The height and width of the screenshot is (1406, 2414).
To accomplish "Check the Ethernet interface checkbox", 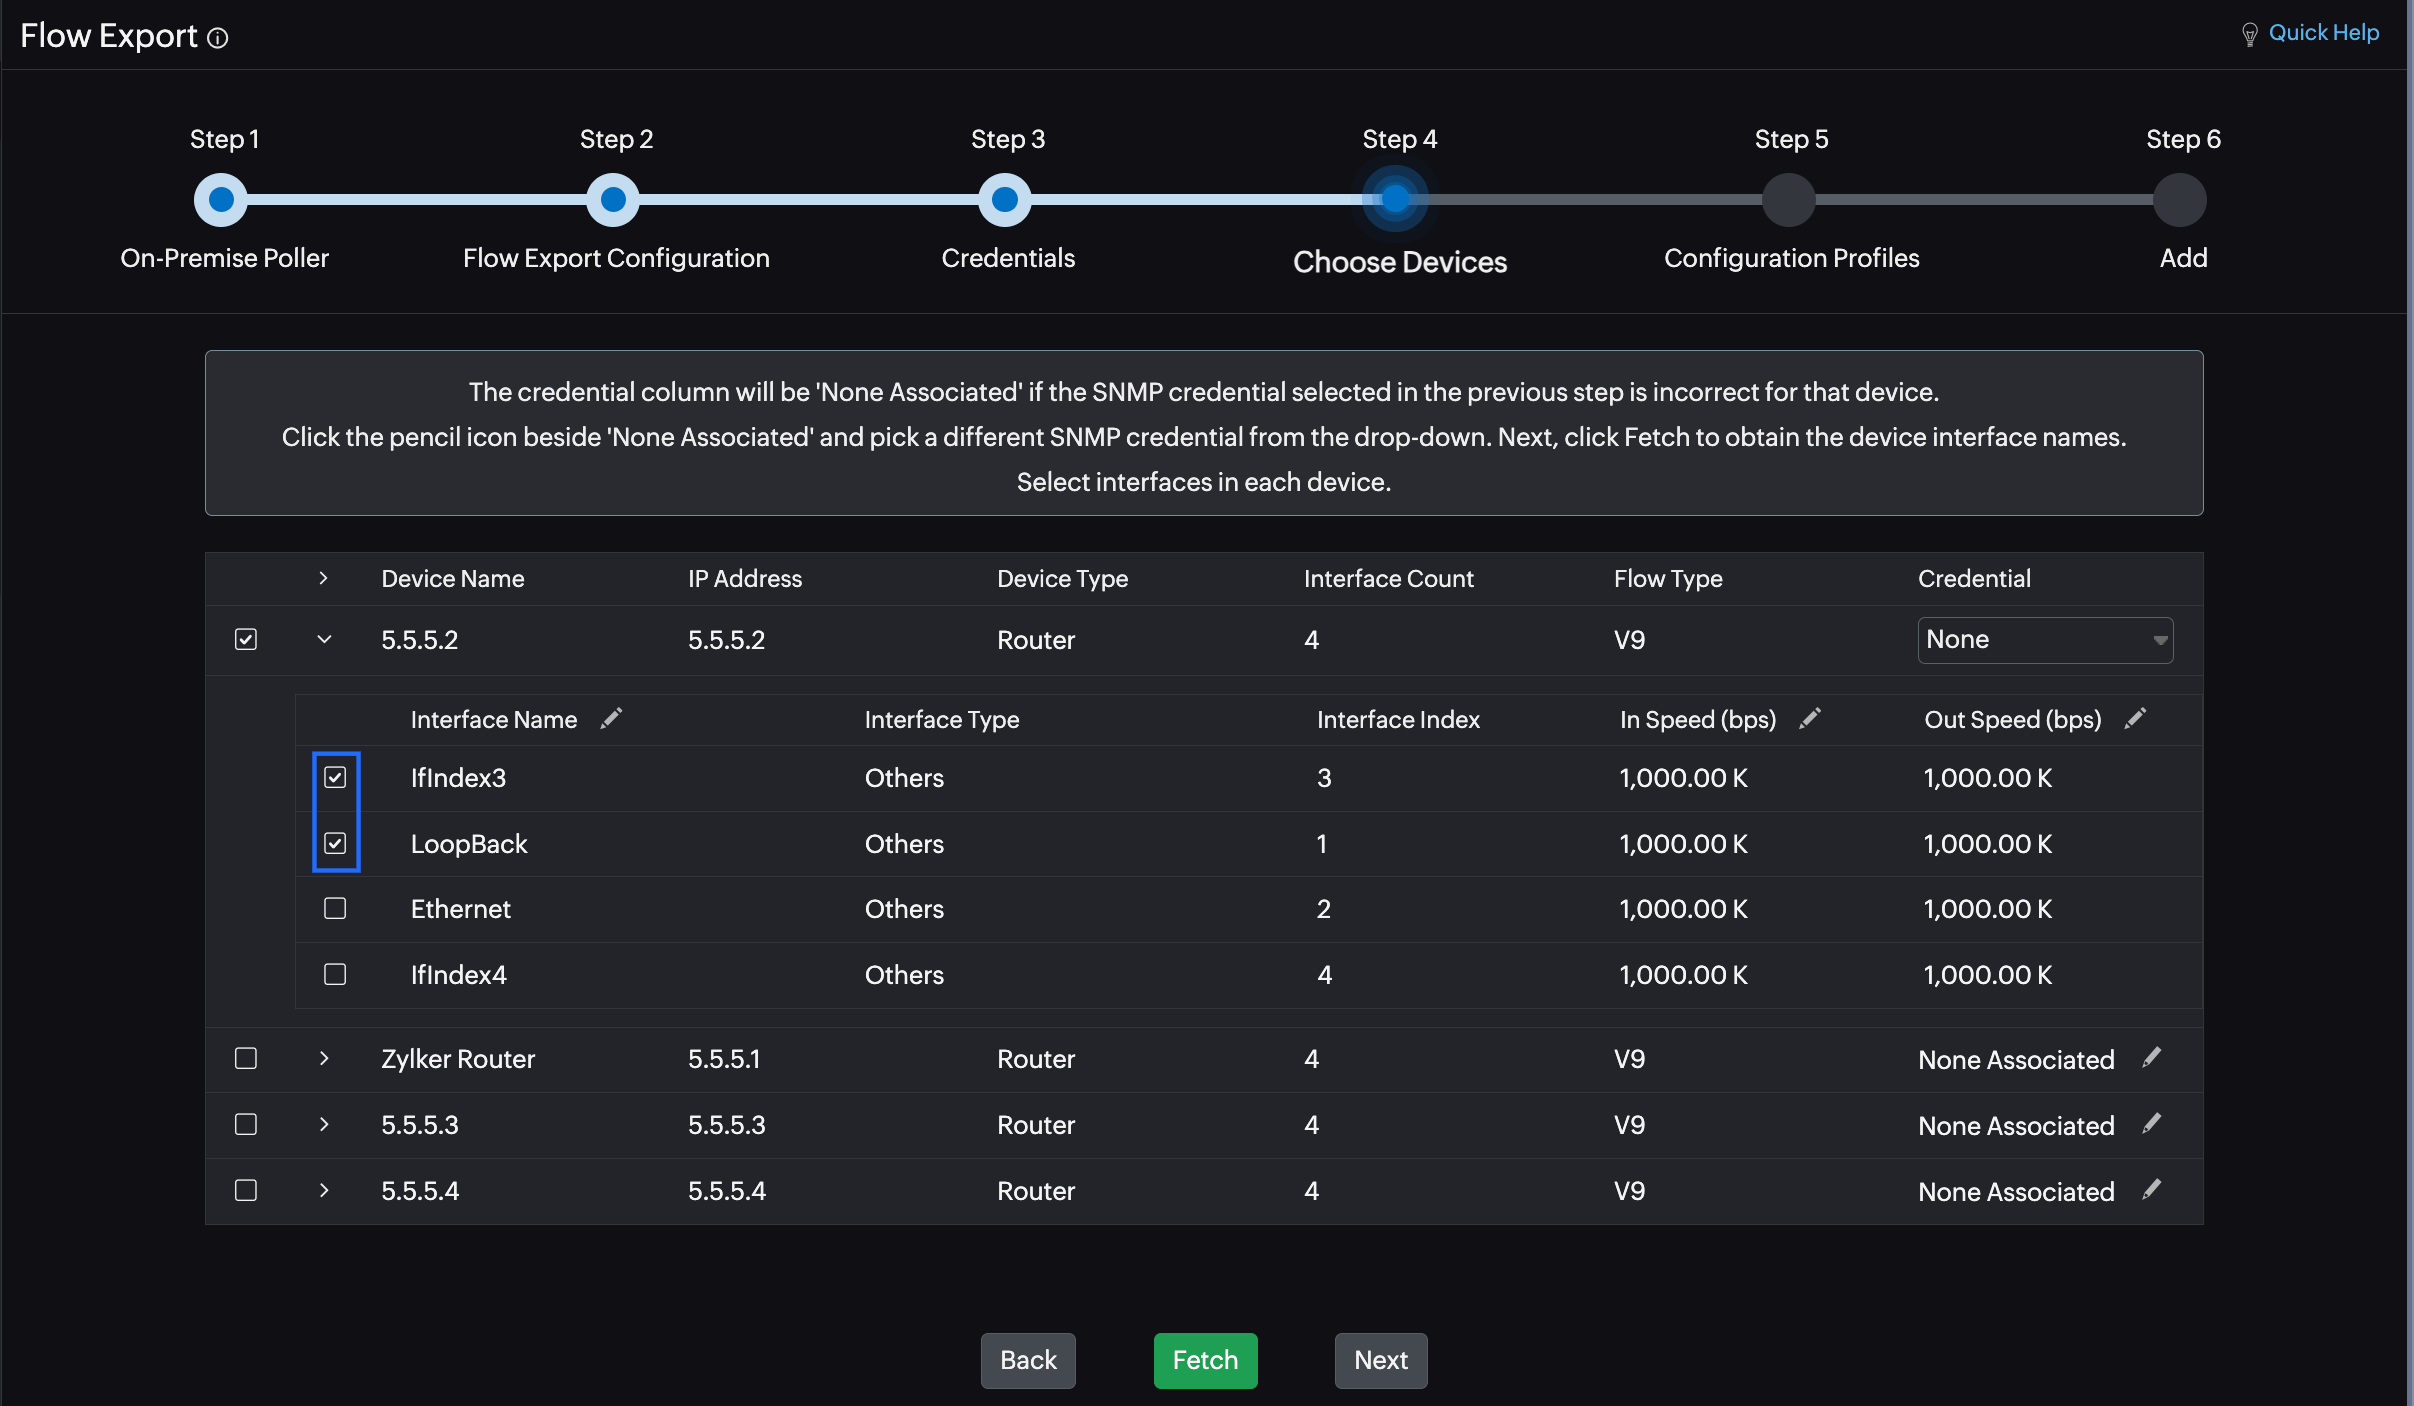I will 335,908.
